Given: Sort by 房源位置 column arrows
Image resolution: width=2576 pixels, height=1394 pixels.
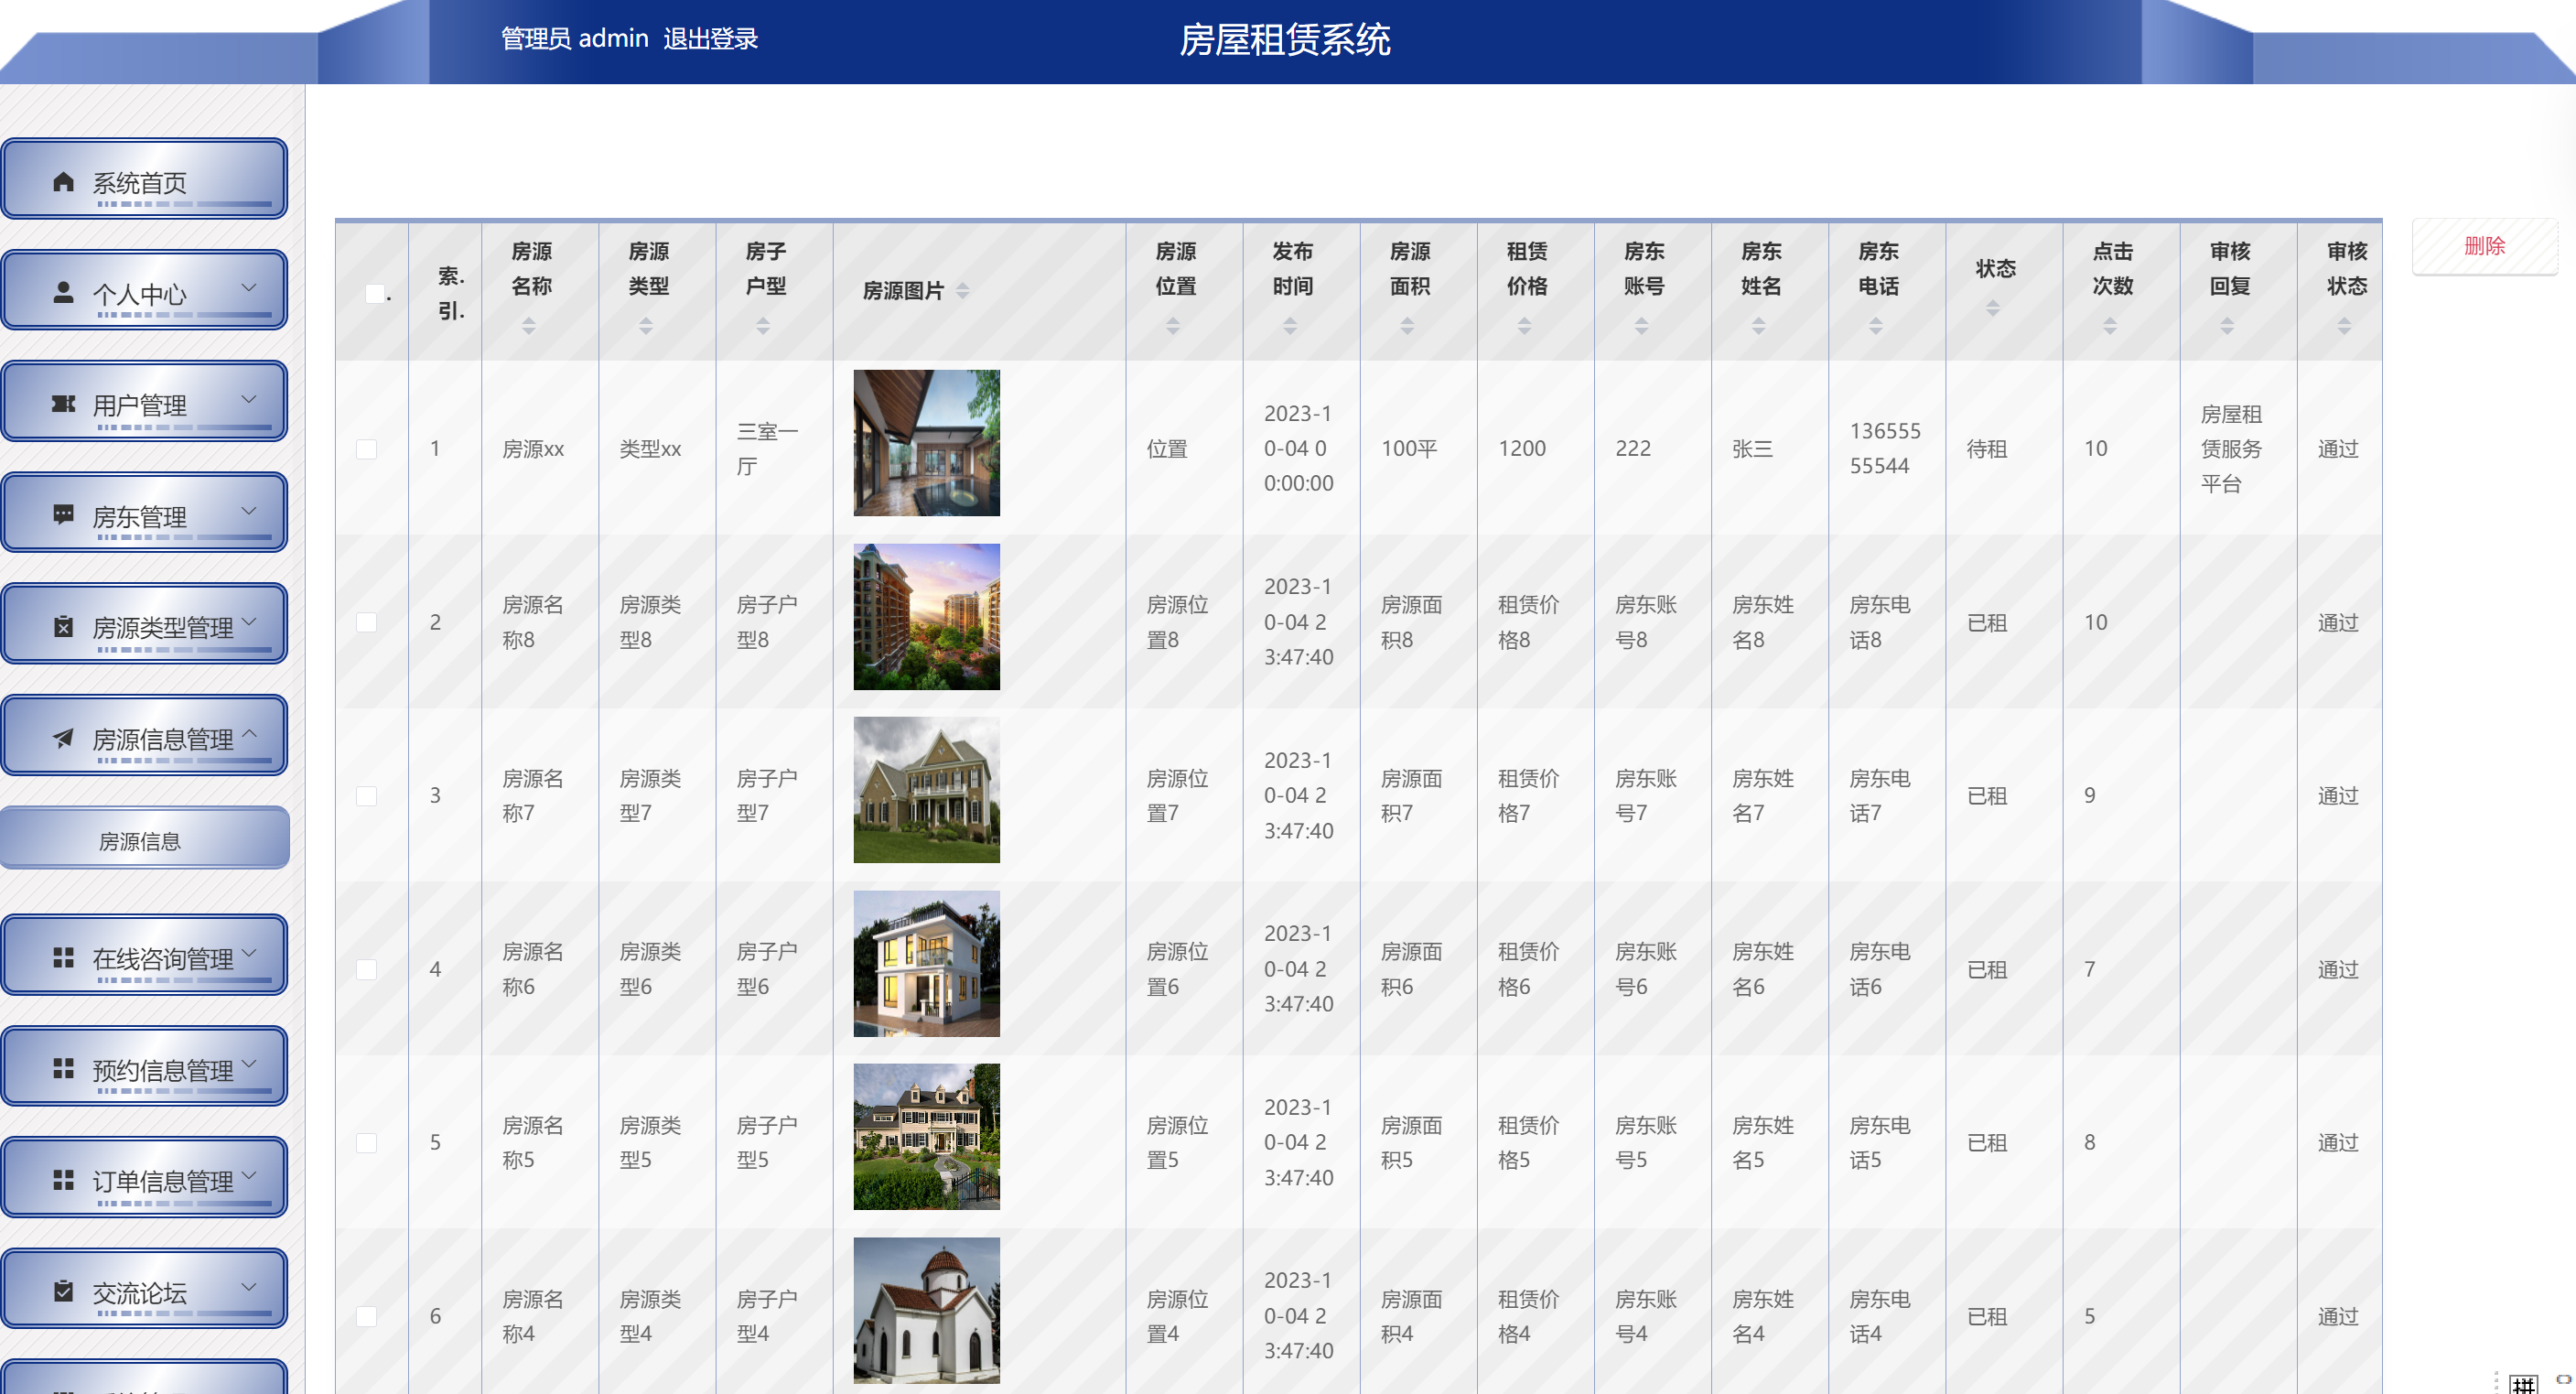Looking at the screenshot, I should pos(1173,326).
